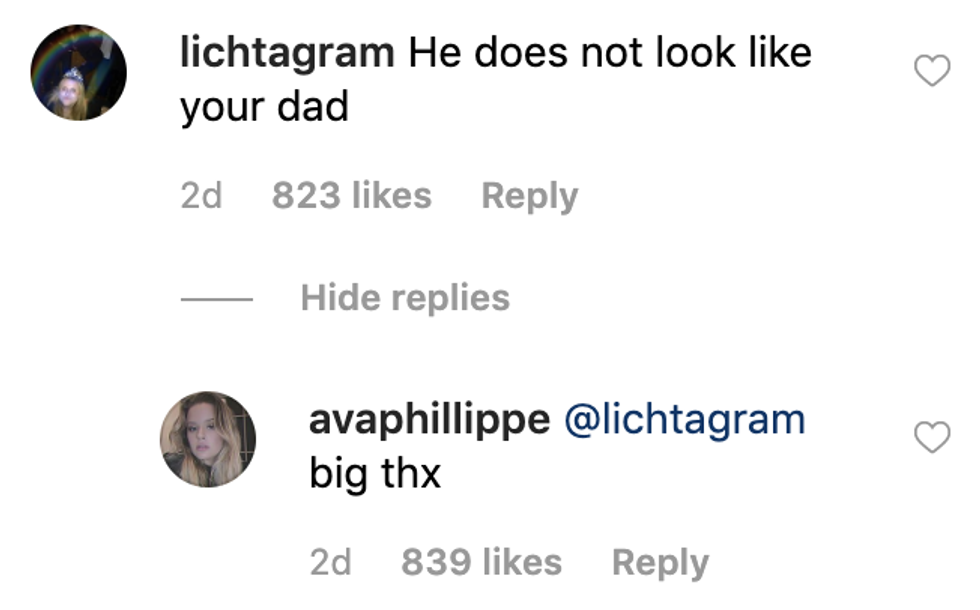Image resolution: width=980 pixels, height=610 pixels.
Task: Click the "big thx" reply text
Action: pos(375,473)
